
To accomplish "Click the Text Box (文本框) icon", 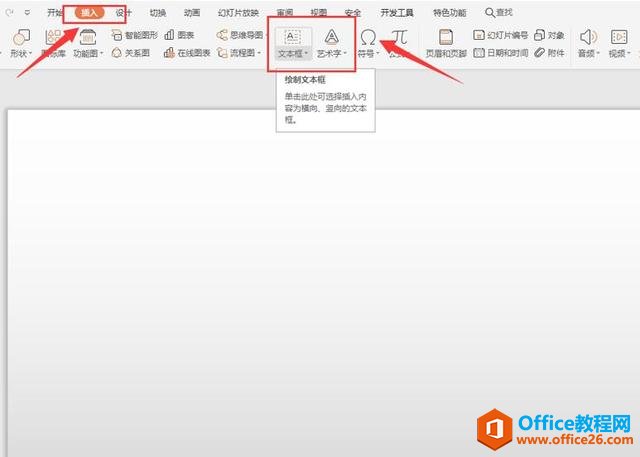I will 293,37.
